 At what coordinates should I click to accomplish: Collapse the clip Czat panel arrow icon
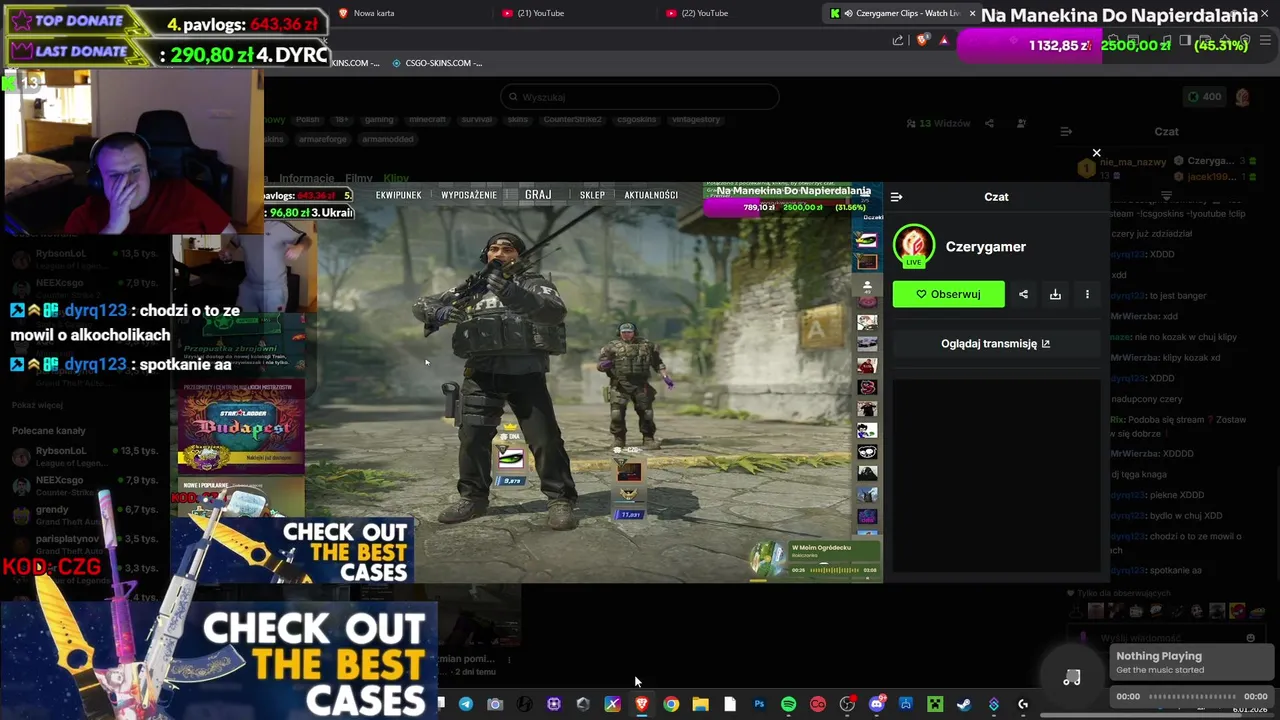[896, 197]
